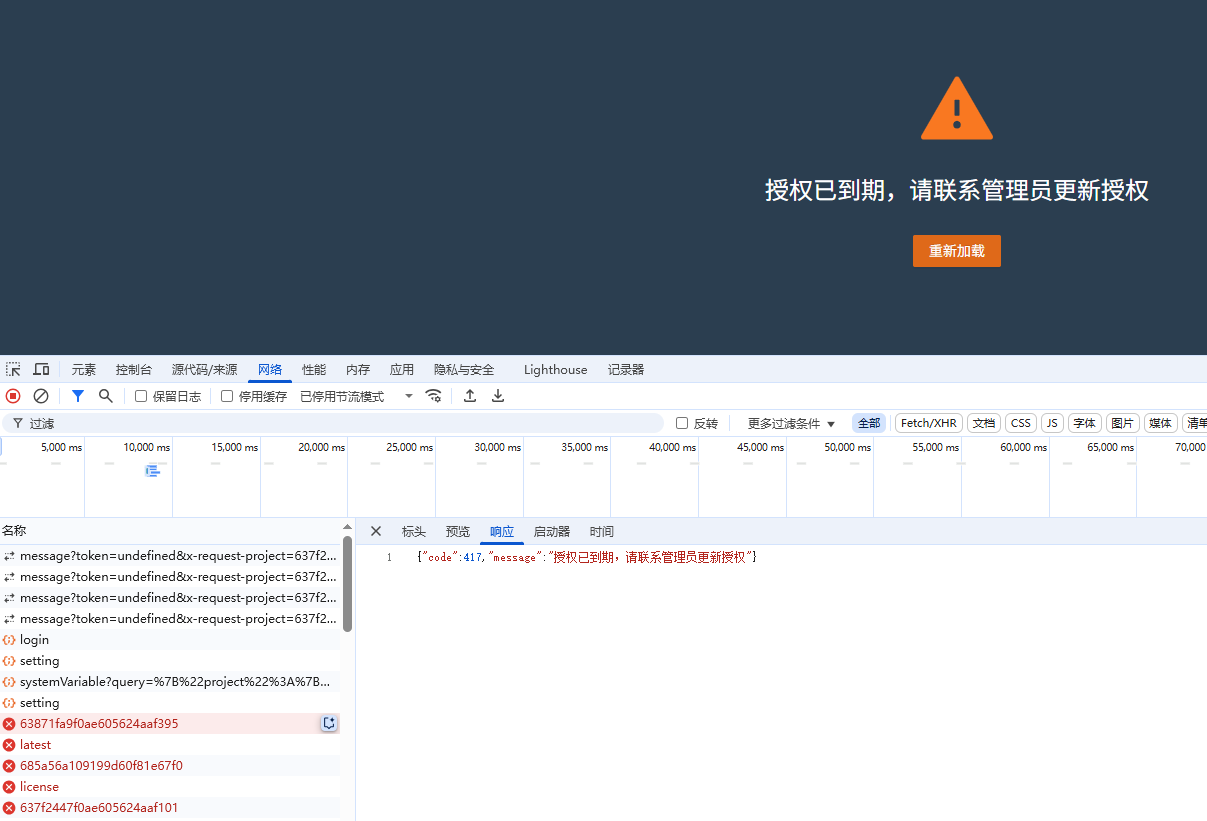Enable the 停用缓存 checkbox
The height and width of the screenshot is (821, 1207).
[227, 396]
